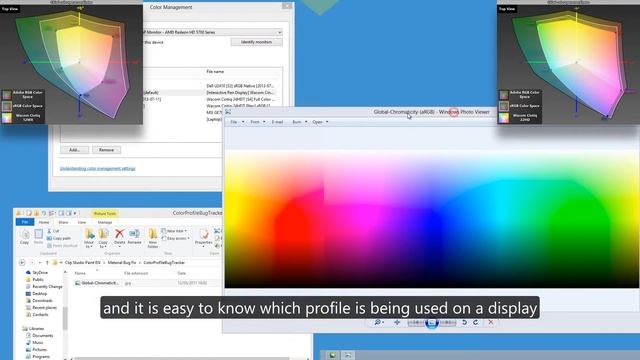Select the Interactive Pen Display Wacom profile row
640x360 pixels.
(208, 93)
